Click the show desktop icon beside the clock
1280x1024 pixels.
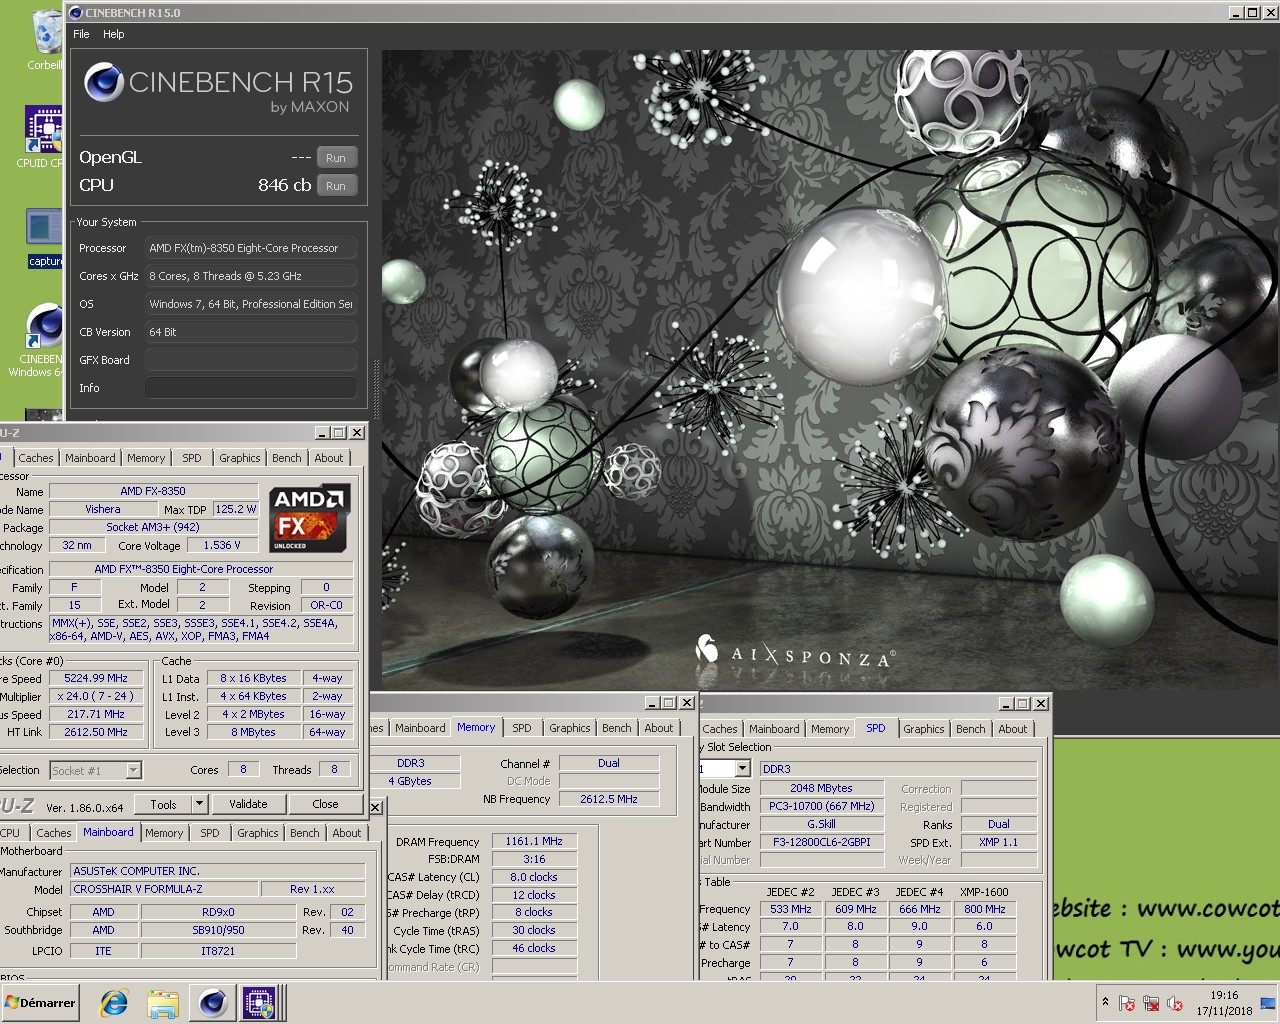pyautogui.click(x=1268, y=1003)
